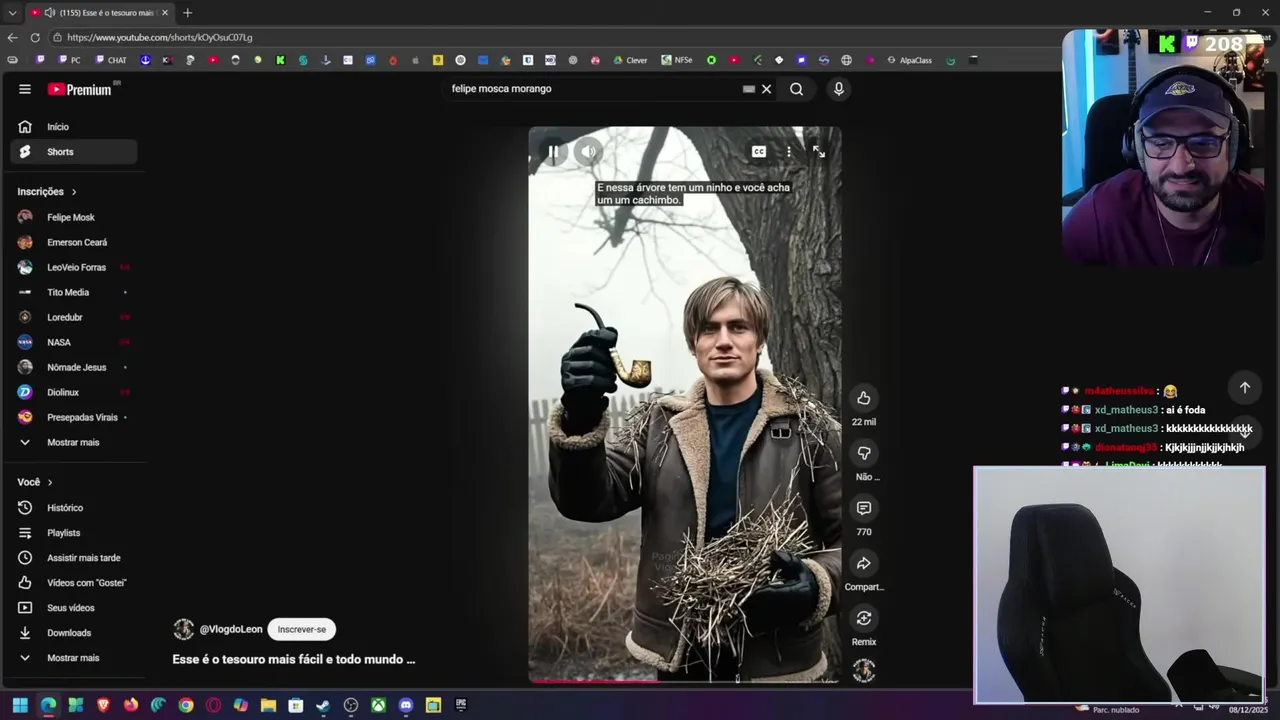Open Felipe Mosk subscription
Image resolution: width=1280 pixels, height=720 pixels.
tap(74, 217)
